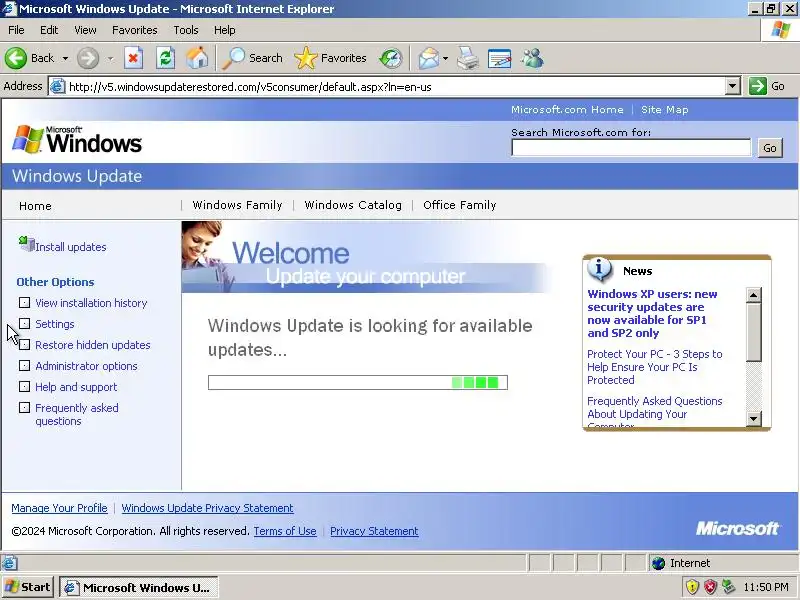
Task: Open Manage Your Profile link
Action: click(x=59, y=508)
